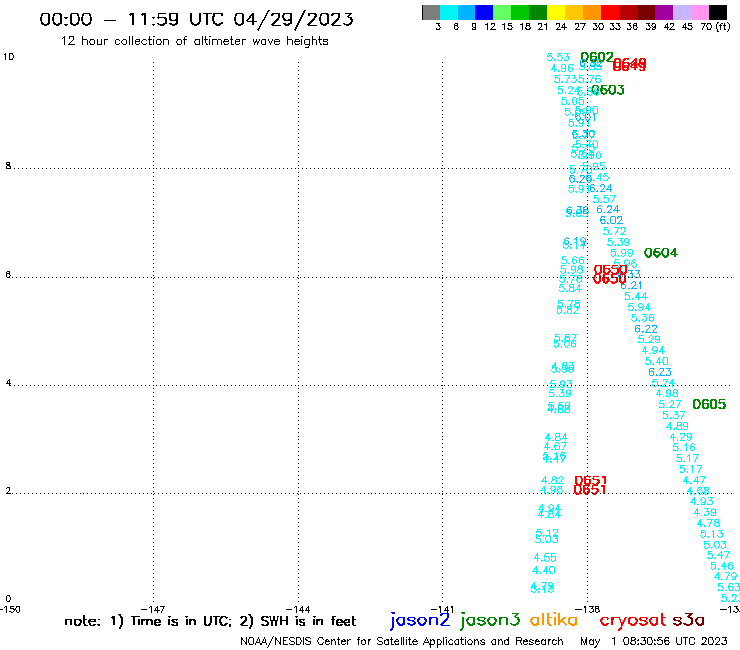Click the timestamp 'May 1 08:30:56 UTC 2023'

pos(654,642)
